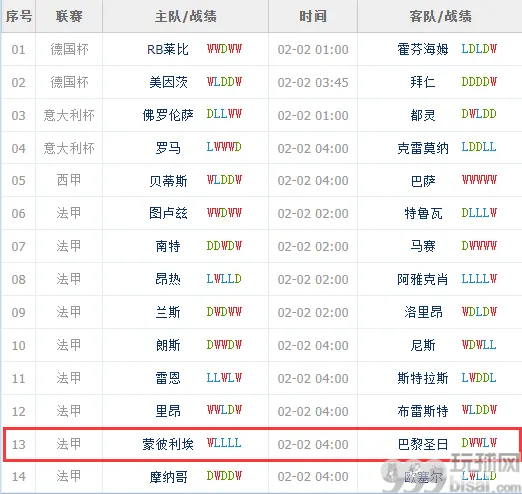Select RB莱比 form record WWDWW

[224, 49]
